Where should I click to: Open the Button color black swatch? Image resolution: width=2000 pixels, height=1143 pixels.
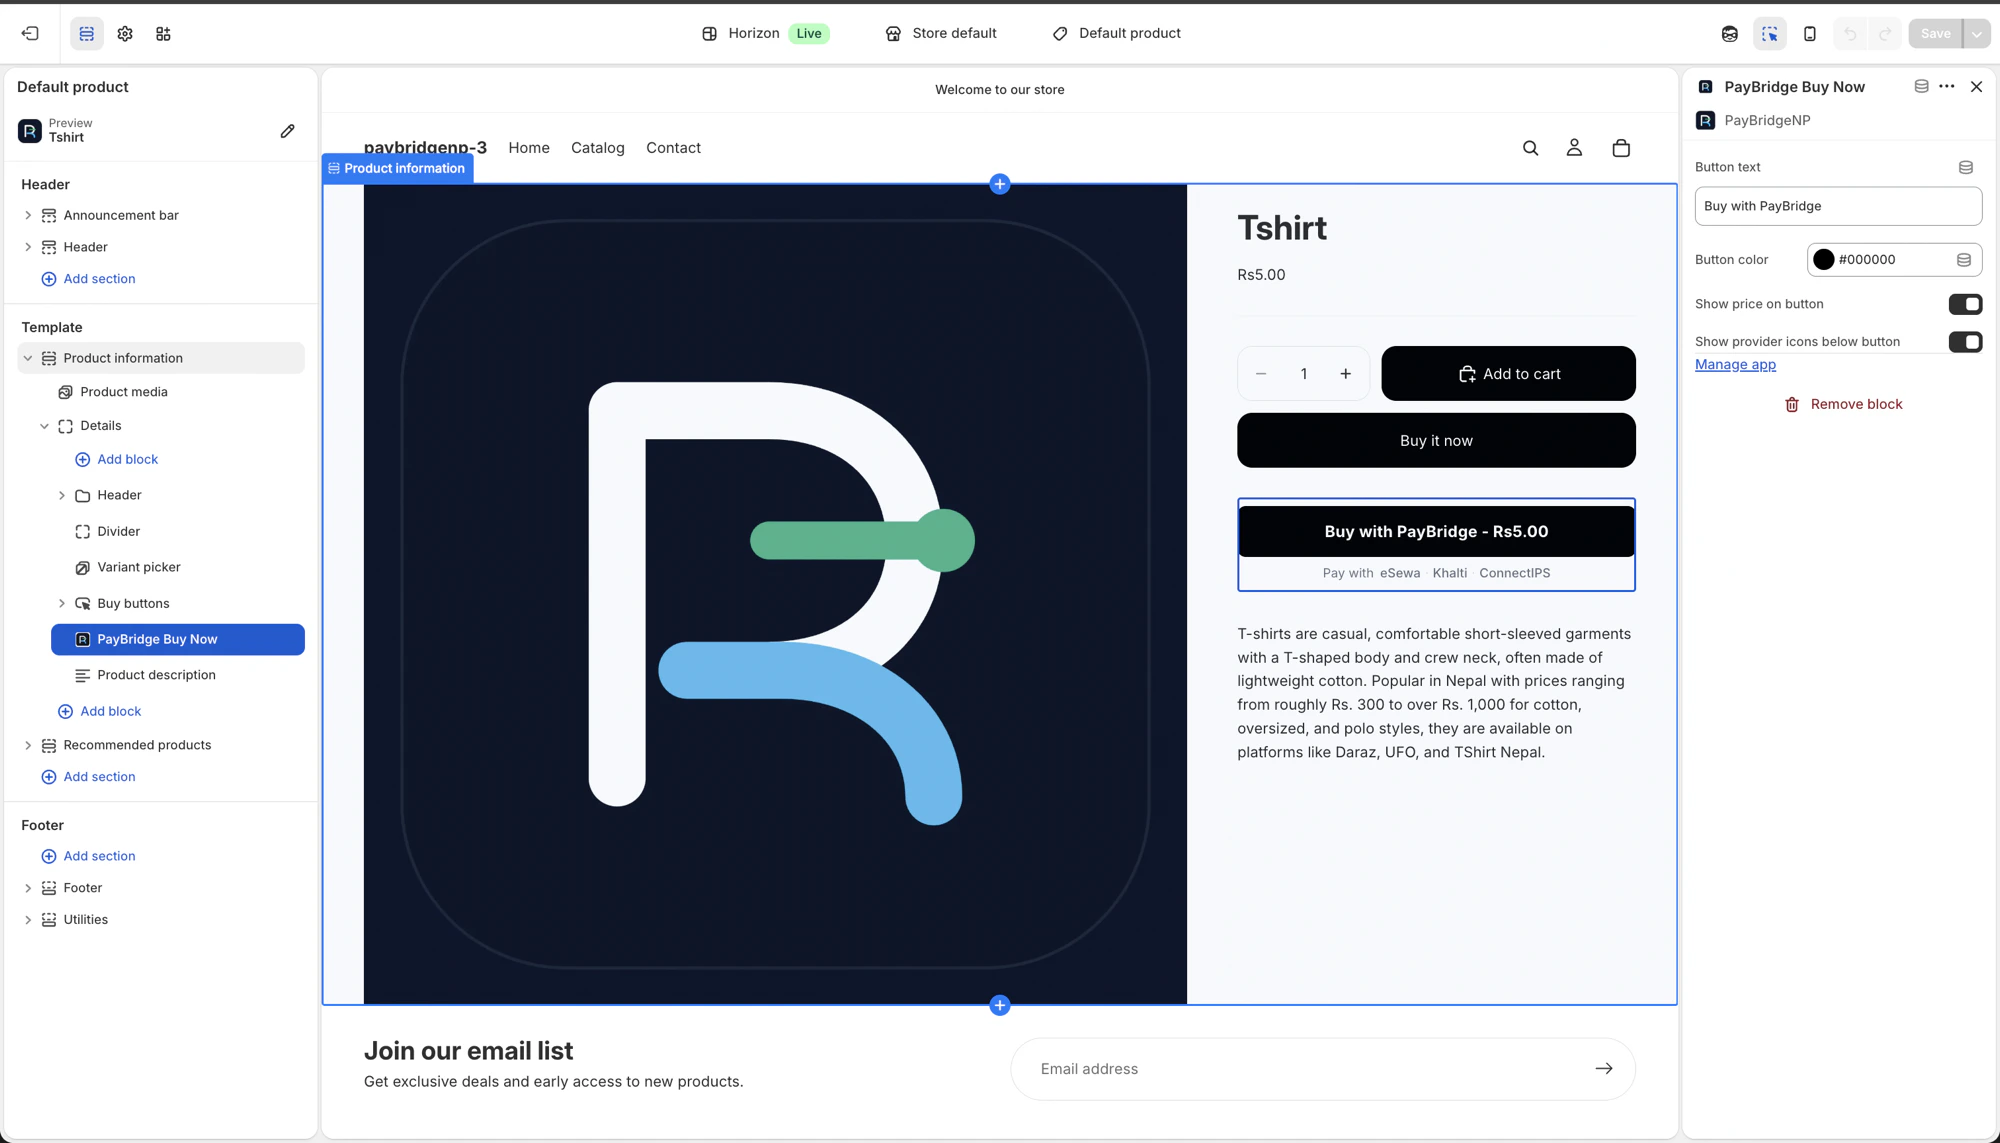[1824, 260]
